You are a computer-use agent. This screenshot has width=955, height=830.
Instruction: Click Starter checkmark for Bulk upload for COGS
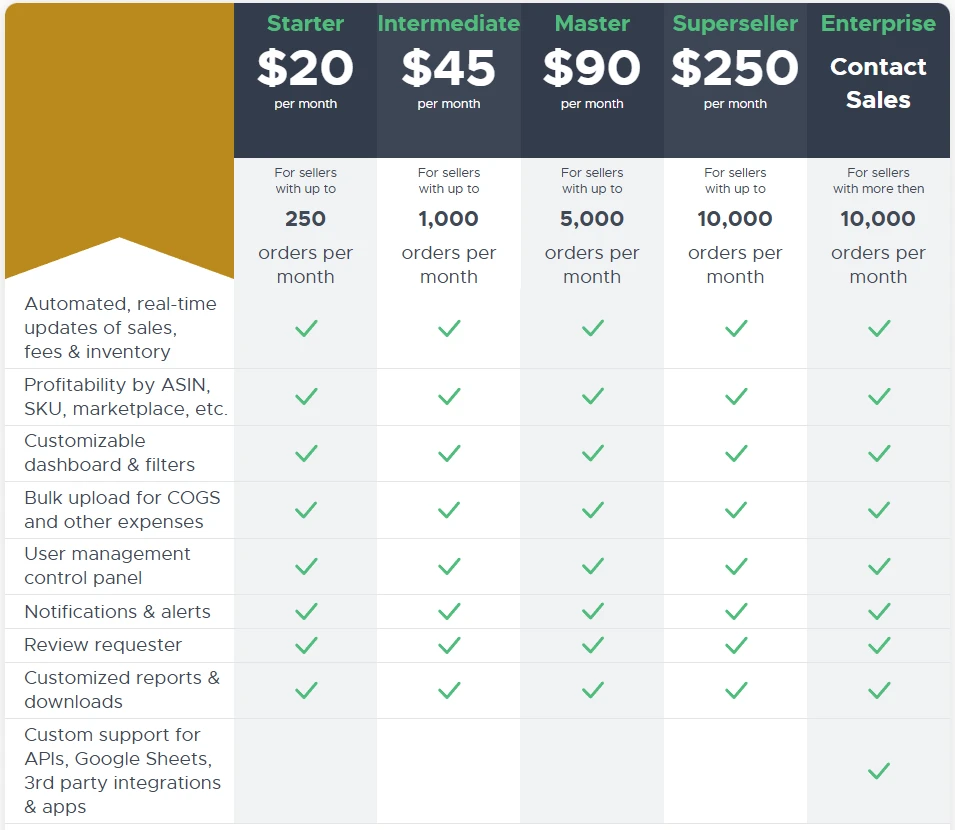point(306,510)
